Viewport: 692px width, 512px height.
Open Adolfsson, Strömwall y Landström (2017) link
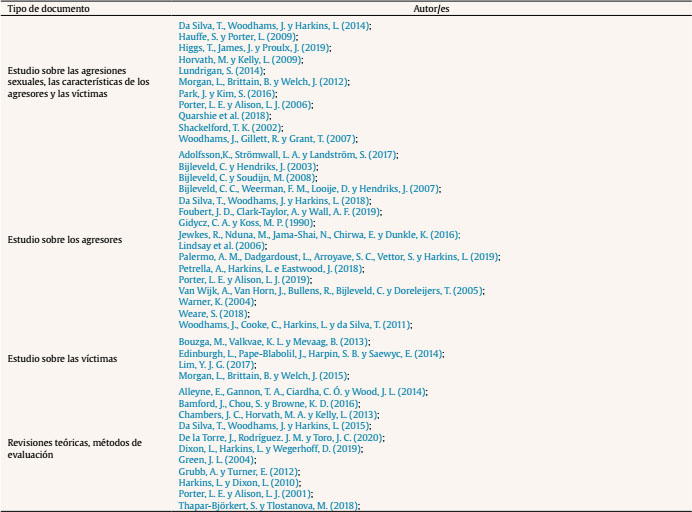(288, 155)
